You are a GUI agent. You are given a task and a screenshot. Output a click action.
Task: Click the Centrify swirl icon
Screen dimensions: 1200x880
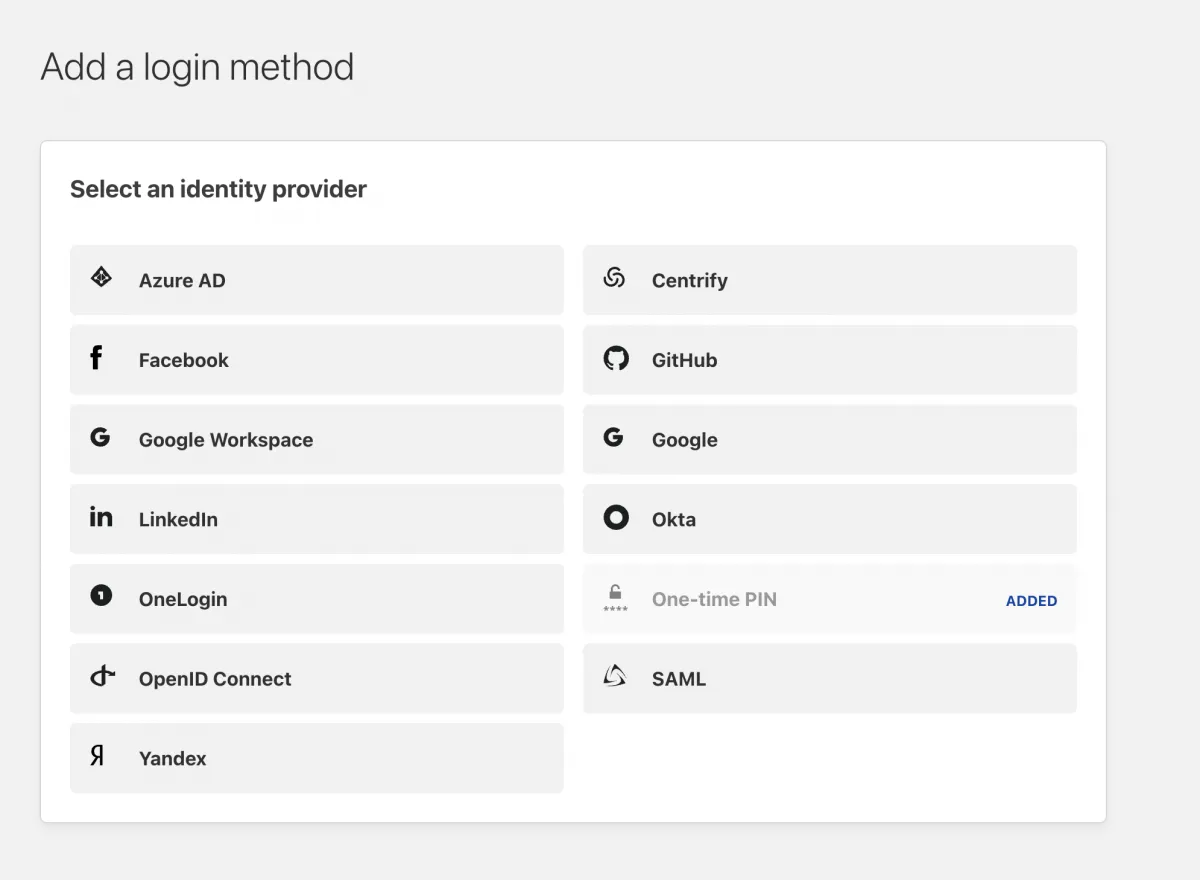click(614, 278)
